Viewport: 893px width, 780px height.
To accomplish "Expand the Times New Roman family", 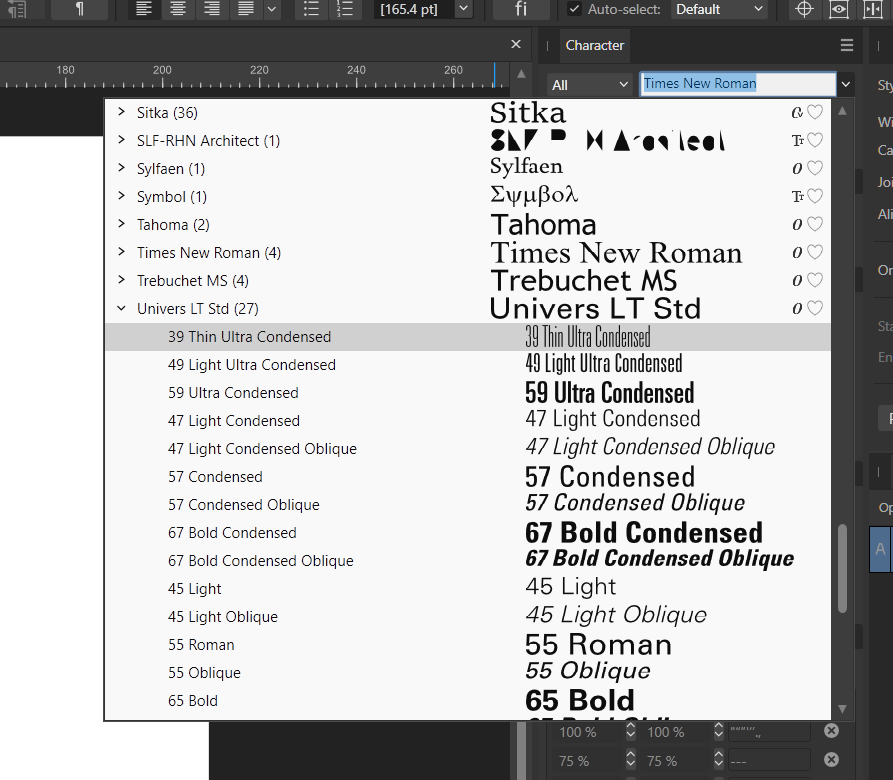I will pyautogui.click(x=121, y=252).
